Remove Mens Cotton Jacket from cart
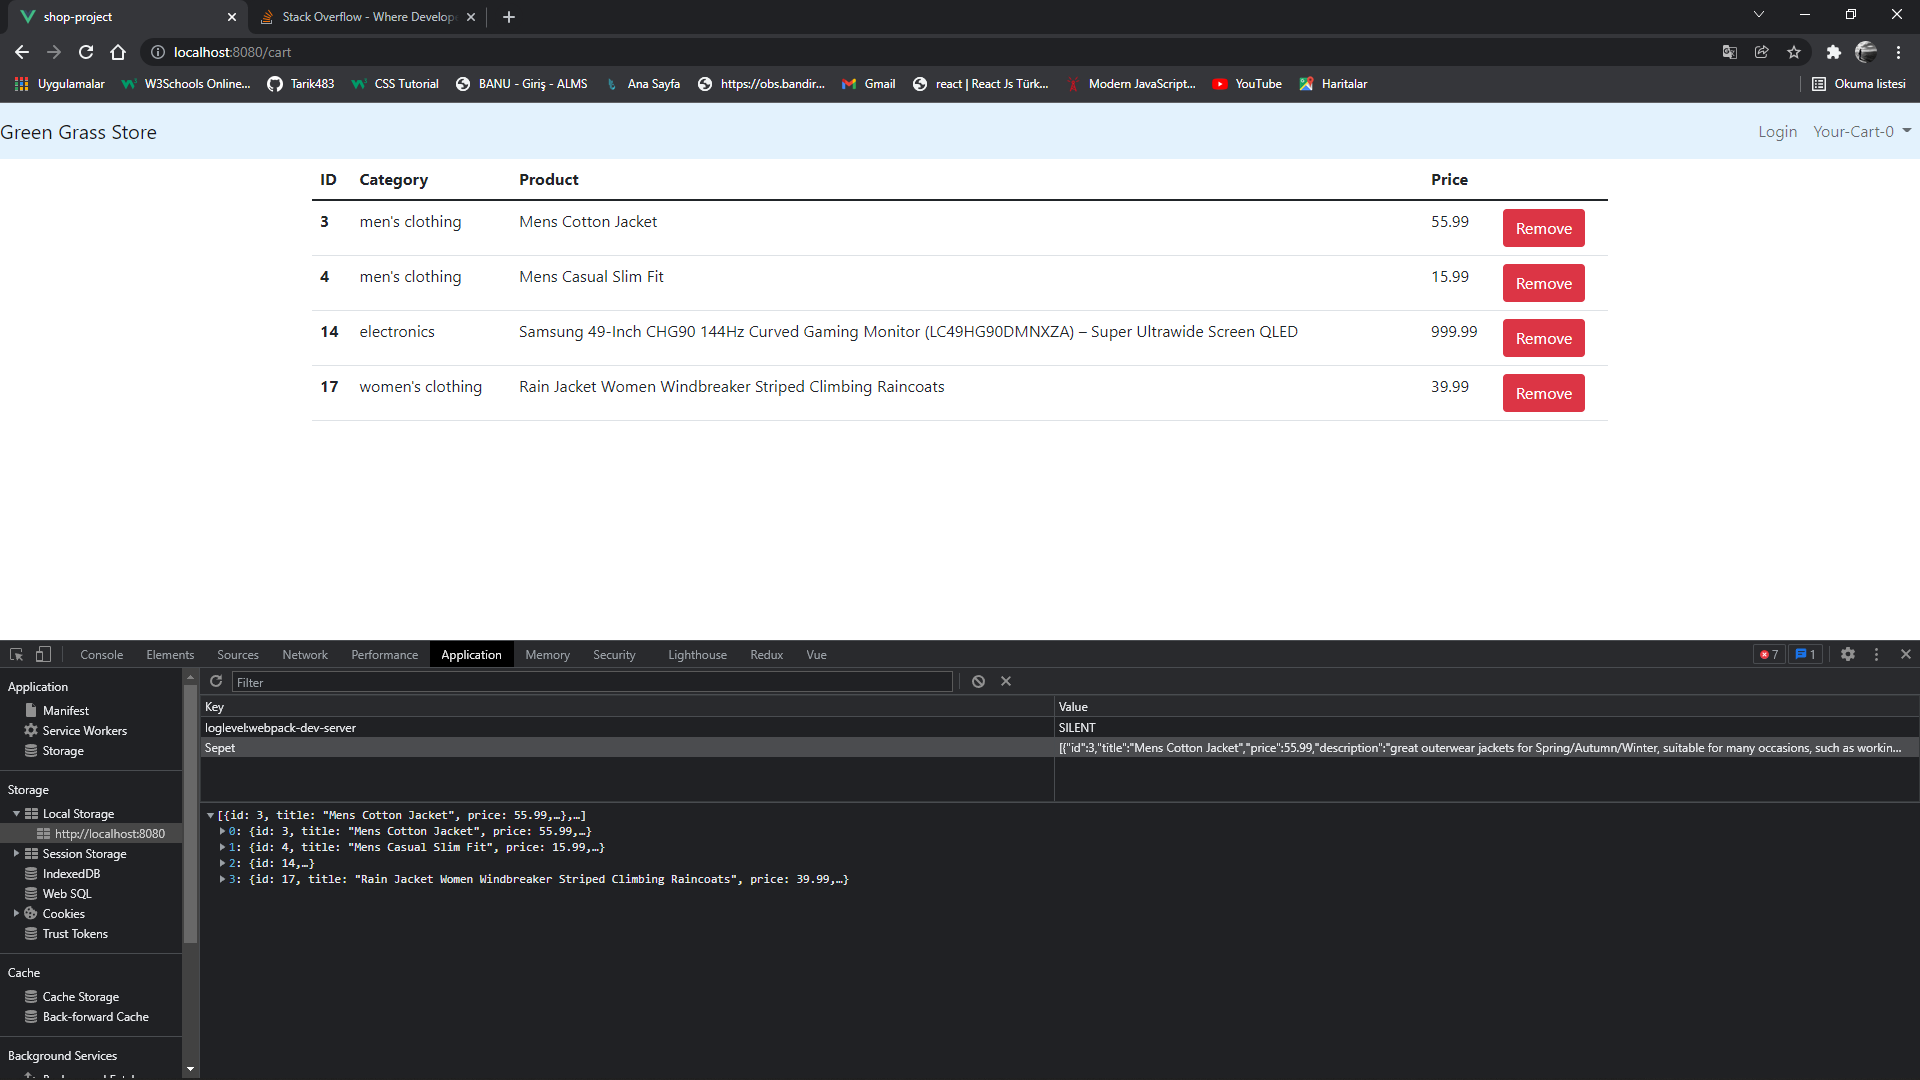 pos(1542,228)
